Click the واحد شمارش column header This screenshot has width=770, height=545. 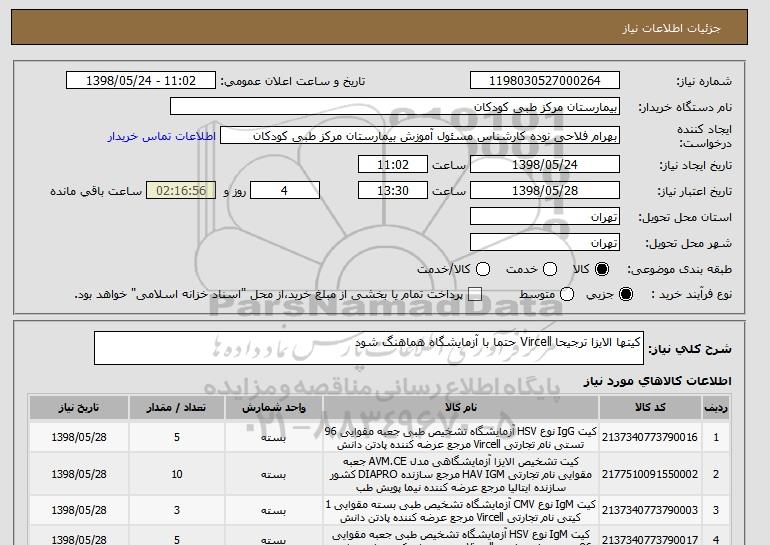274,408
